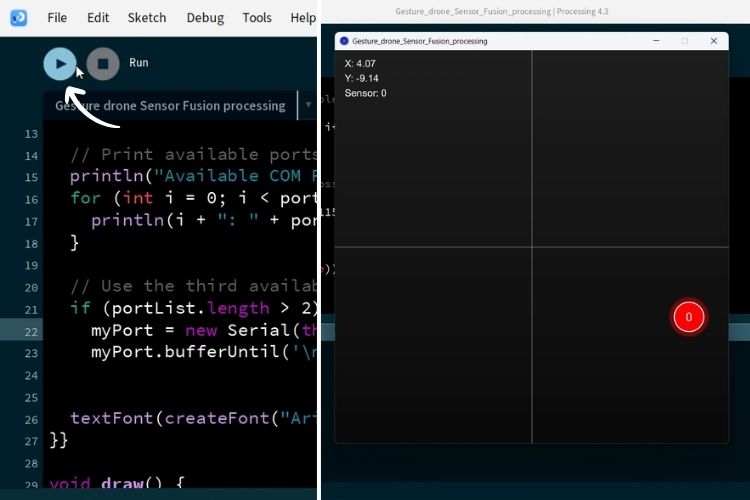Open the File menu
This screenshot has height=500, width=750.
tap(57, 18)
